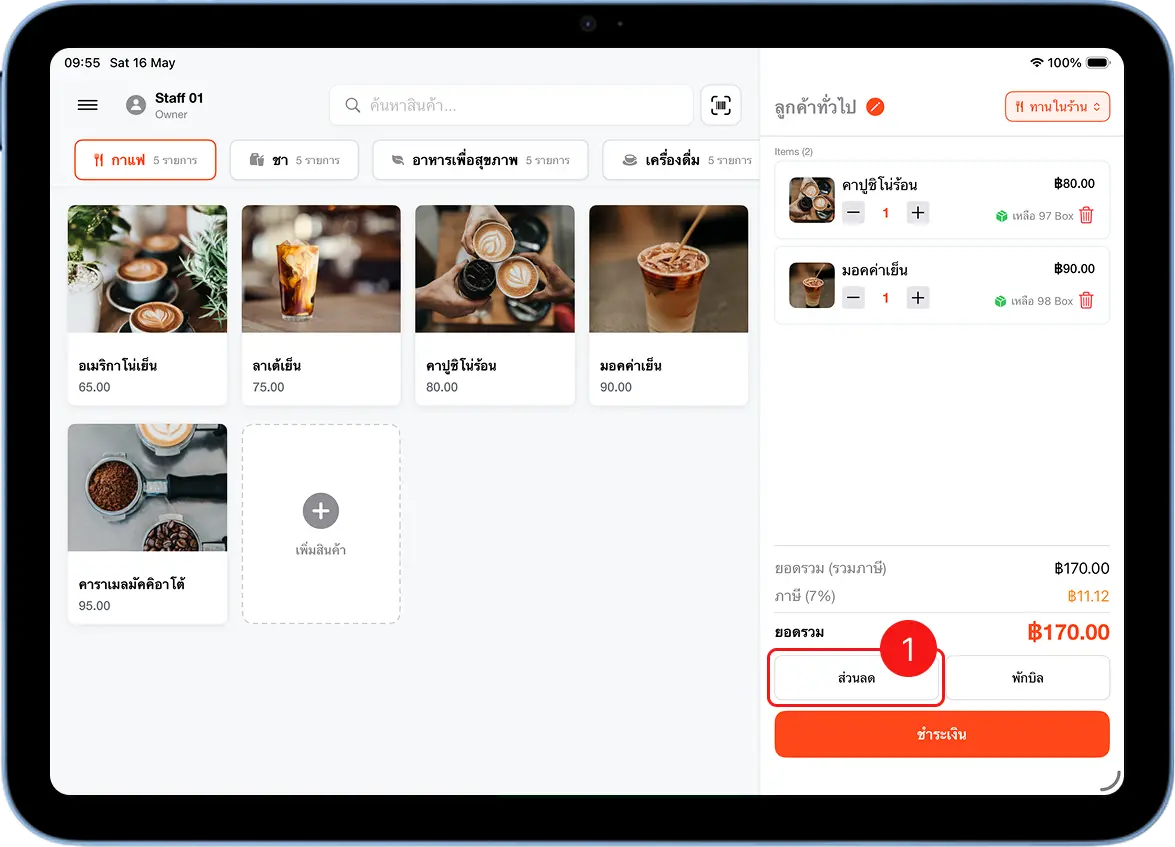The height and width of the screenshot is (847, 1175).
Task: Click the Items (2) label
Action: coord(794,151)
